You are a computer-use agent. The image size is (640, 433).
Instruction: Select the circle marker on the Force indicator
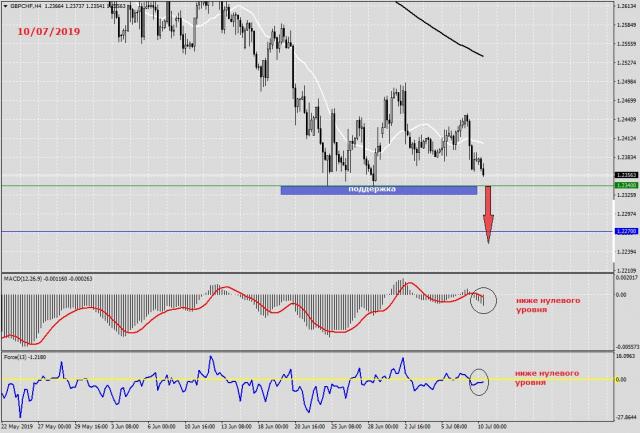pyautogui.click(x=481, y=380)
